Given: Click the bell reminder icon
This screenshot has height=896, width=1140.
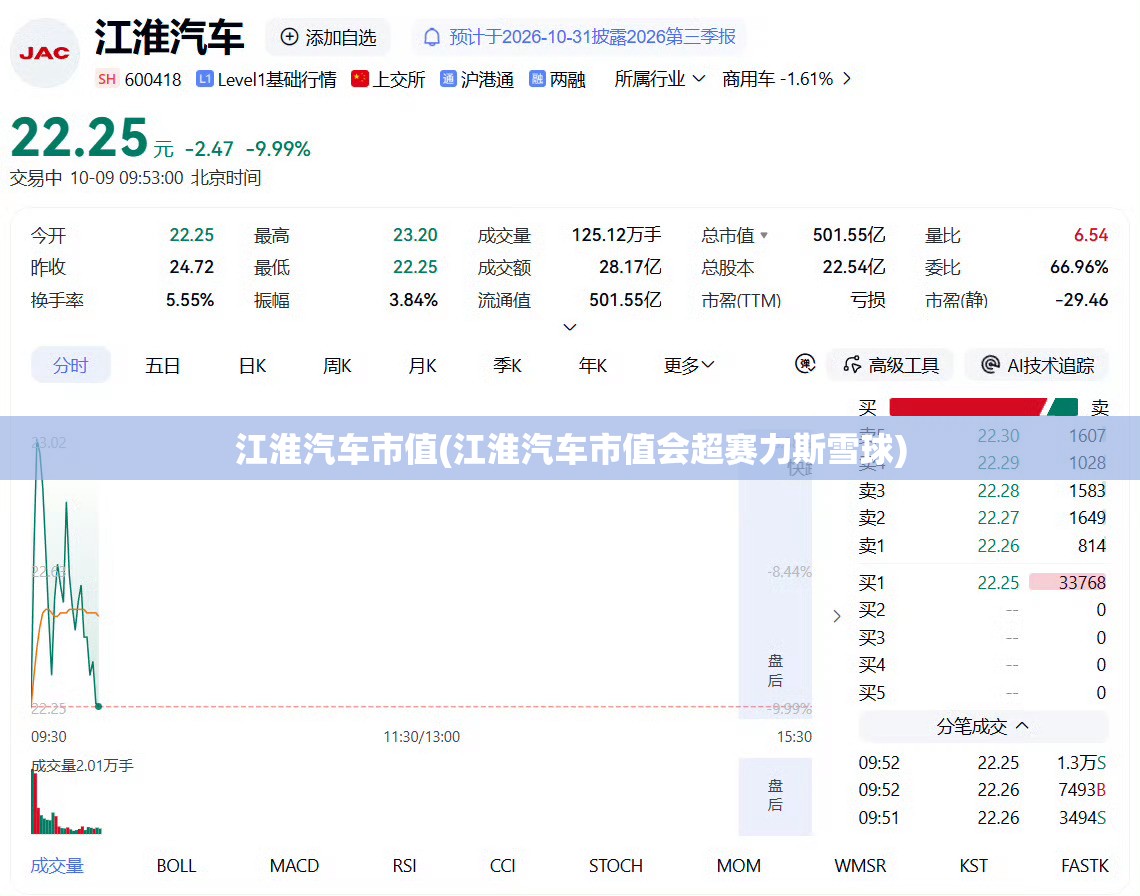Looking at the screenshot, I should (x=432, y=37).
